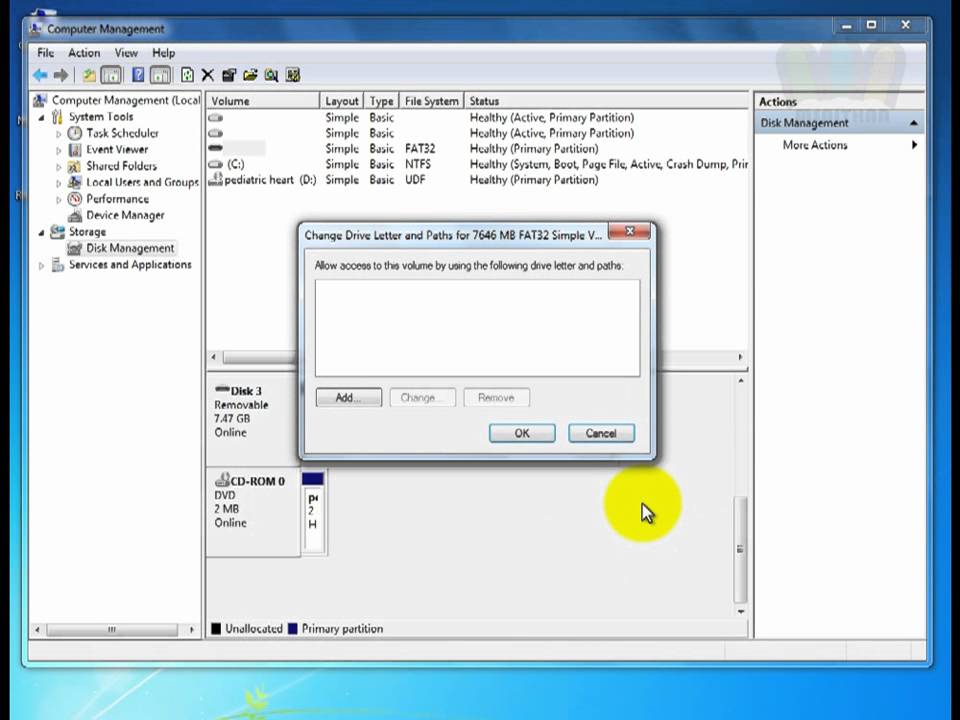960x720 pixels.
Task: Click the tree pane horizontal scrollbar thumb
Action: [112, 629]
